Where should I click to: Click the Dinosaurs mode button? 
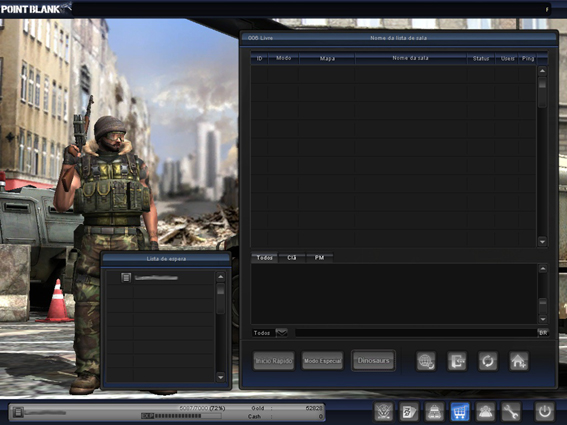point(373,361)
